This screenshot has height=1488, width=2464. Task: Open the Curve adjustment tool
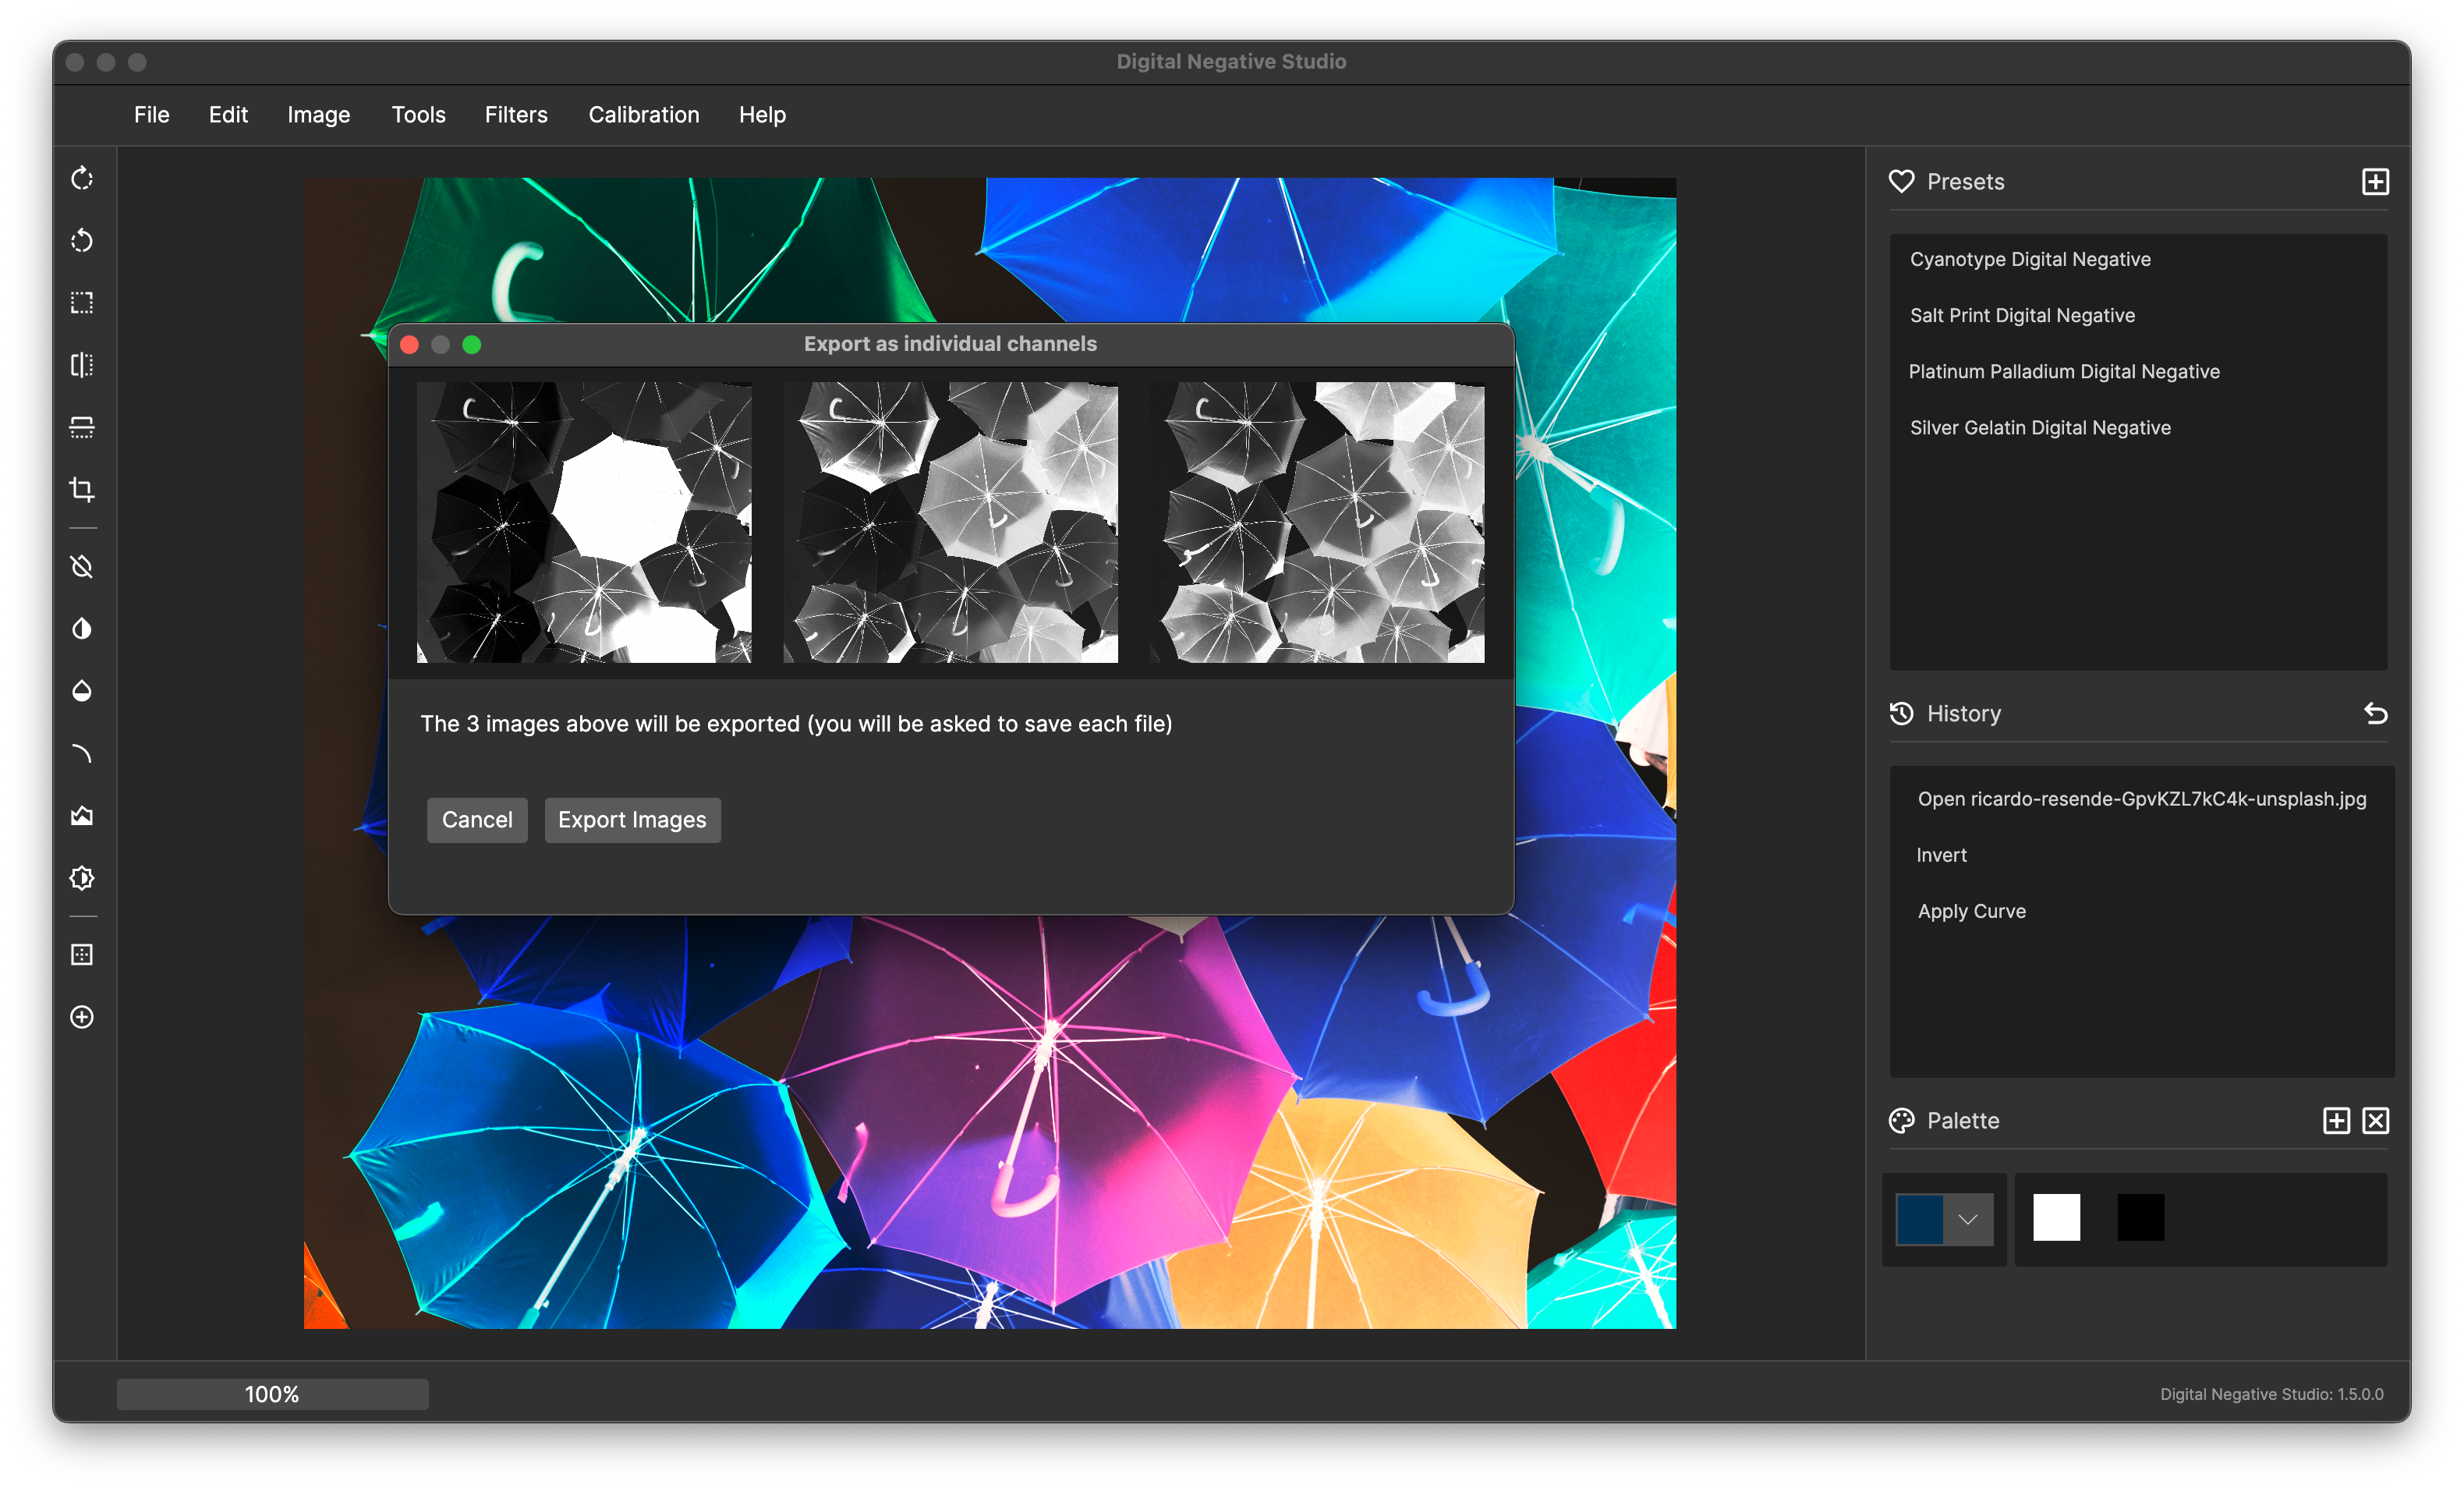81,753
